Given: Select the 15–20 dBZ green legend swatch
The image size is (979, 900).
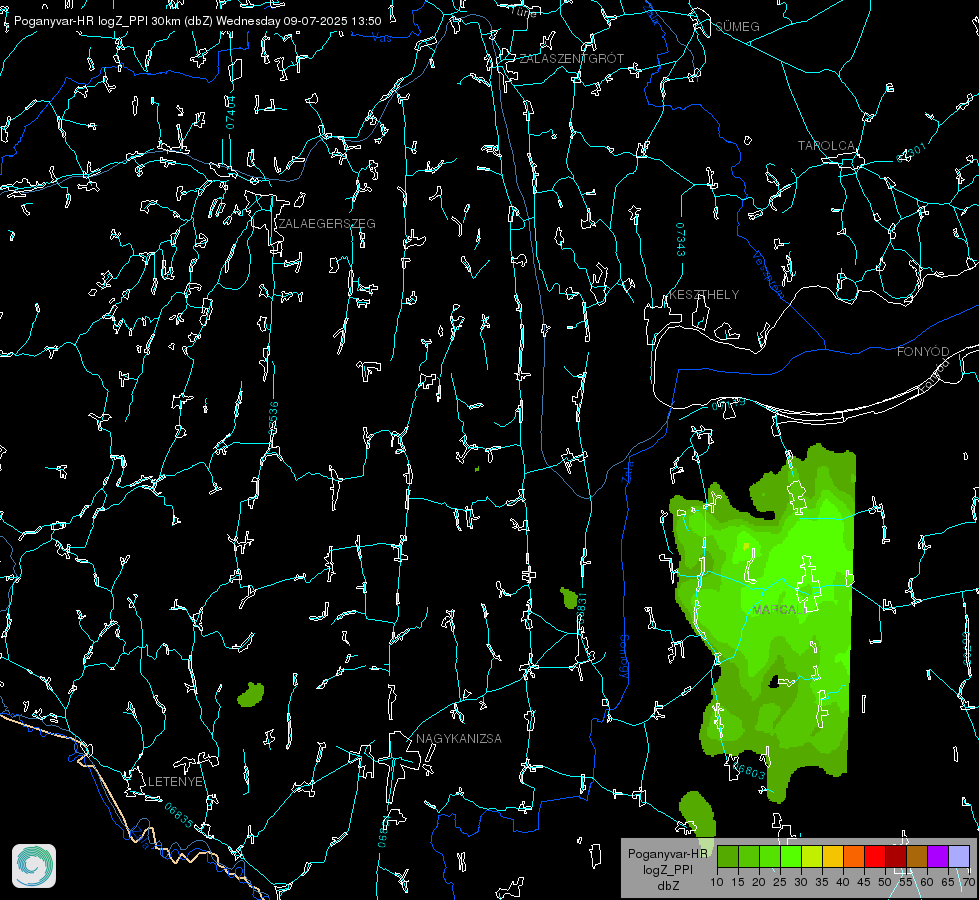Looking at the screenshot, I should click(749, 856).
